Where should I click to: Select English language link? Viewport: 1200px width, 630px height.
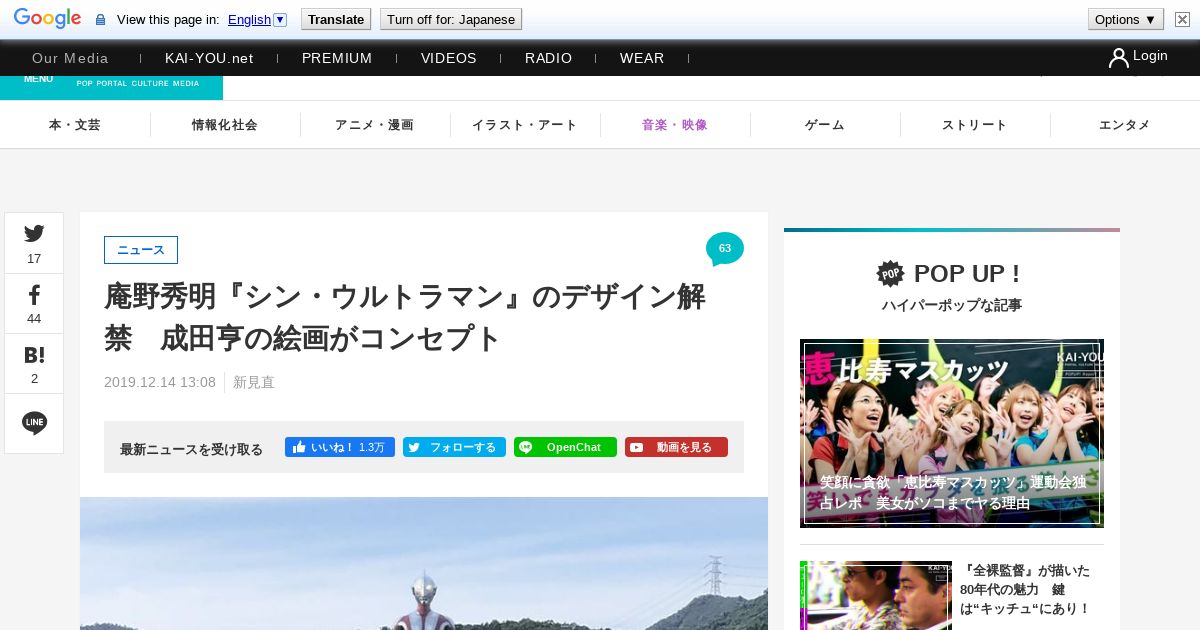click(249, 19)
